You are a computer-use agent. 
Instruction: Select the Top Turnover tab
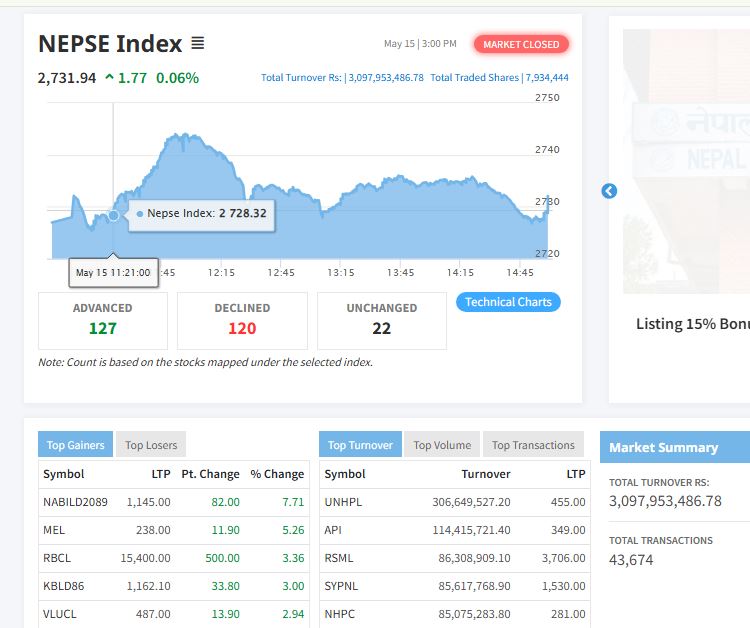pyautogui.click(x=360, y=444)
